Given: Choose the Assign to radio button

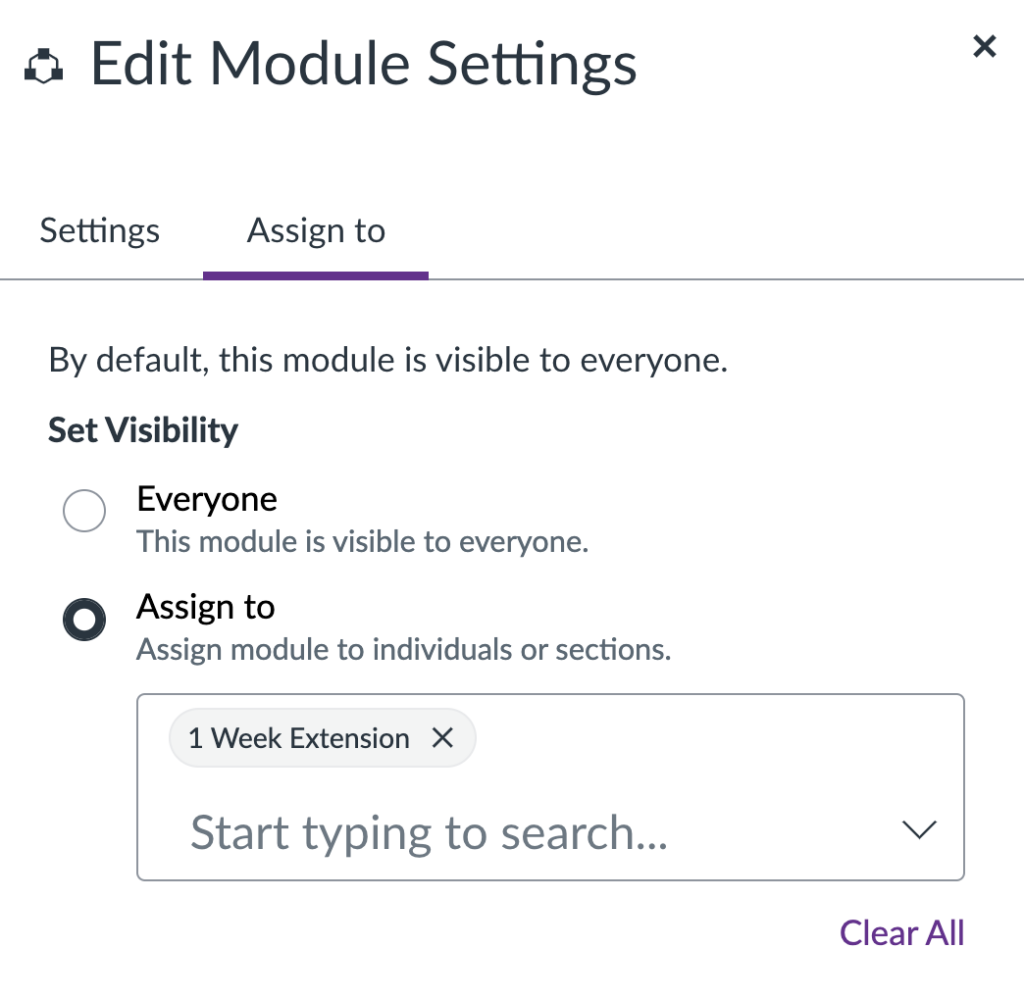Looking at the screenshot, I should tap(84, 620).
